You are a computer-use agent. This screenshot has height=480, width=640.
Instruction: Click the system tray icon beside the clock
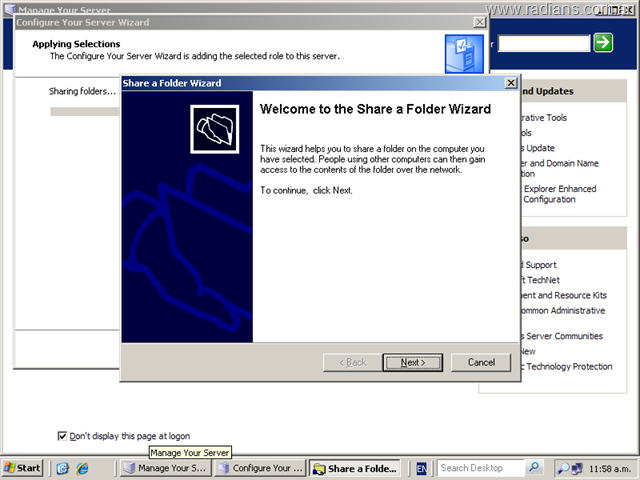(x=565, y=468)
